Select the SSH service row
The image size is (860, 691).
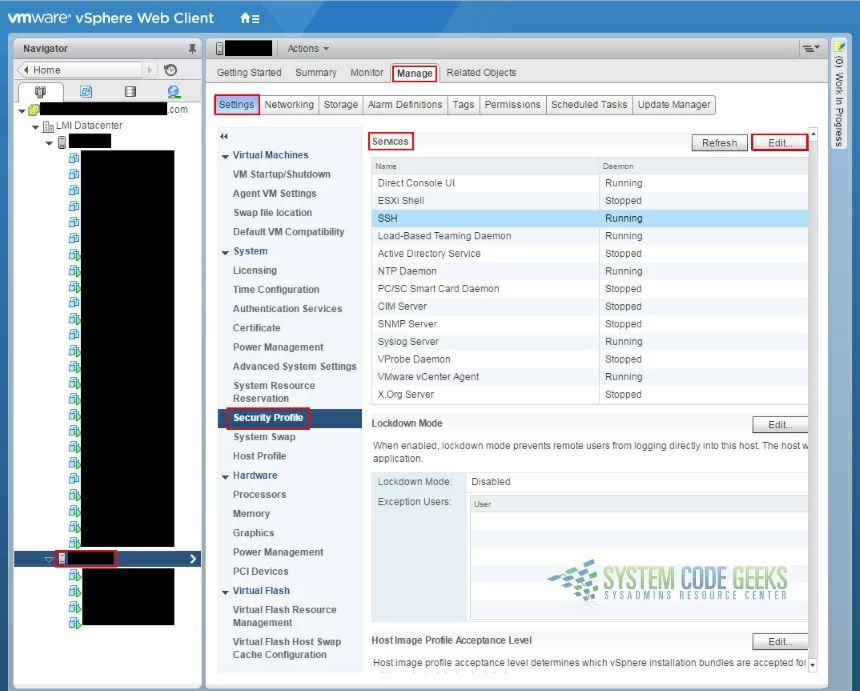point(590,218)
